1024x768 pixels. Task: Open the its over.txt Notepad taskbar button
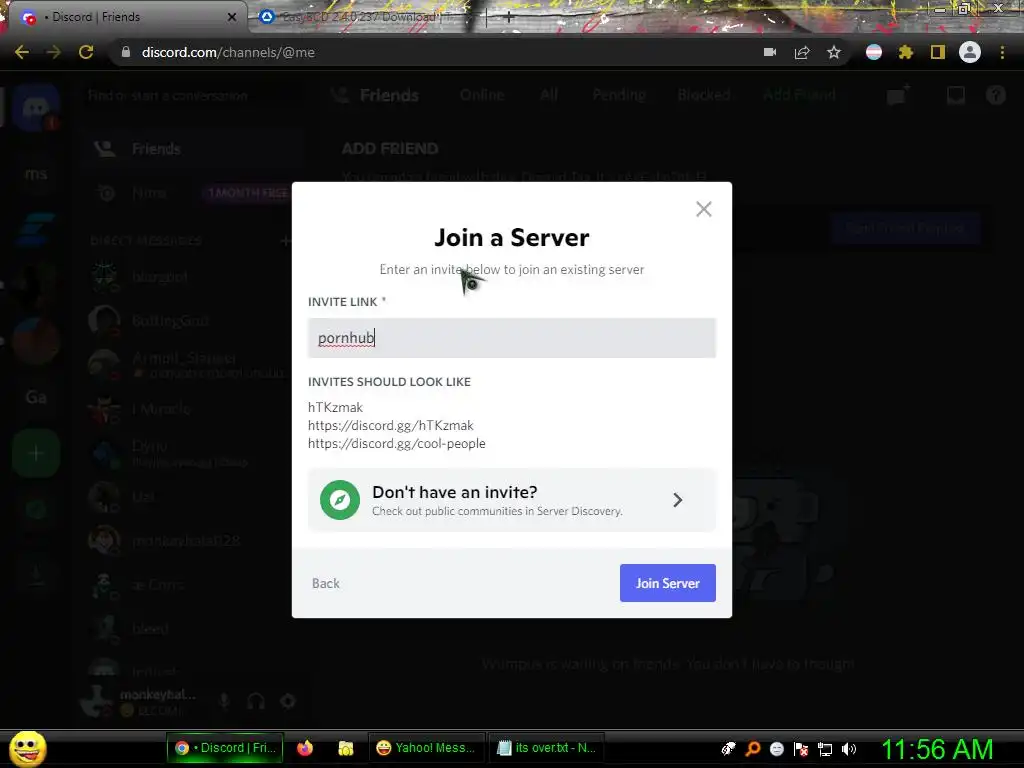click(547, 748)
